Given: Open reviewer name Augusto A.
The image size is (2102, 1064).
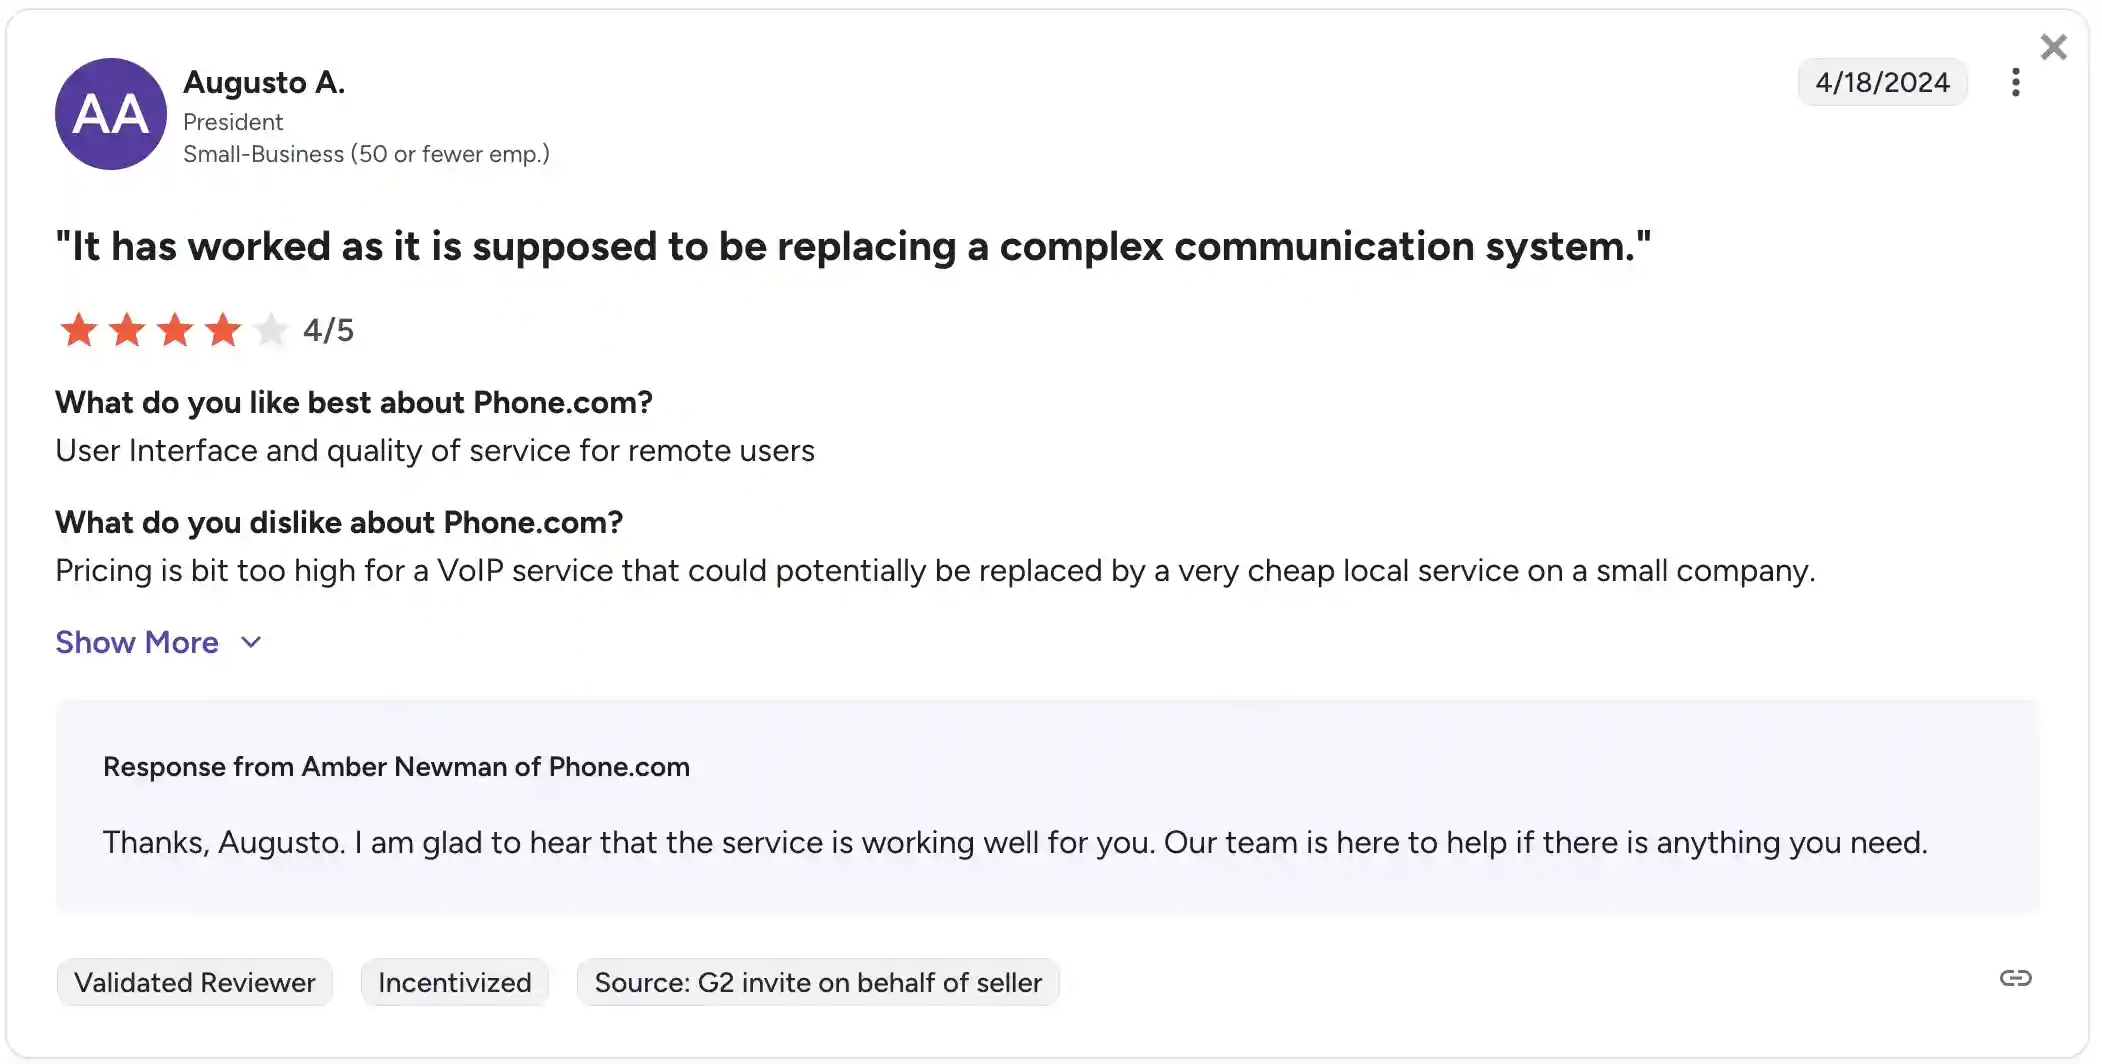Looking at the screenshot, I should point(264,82).
